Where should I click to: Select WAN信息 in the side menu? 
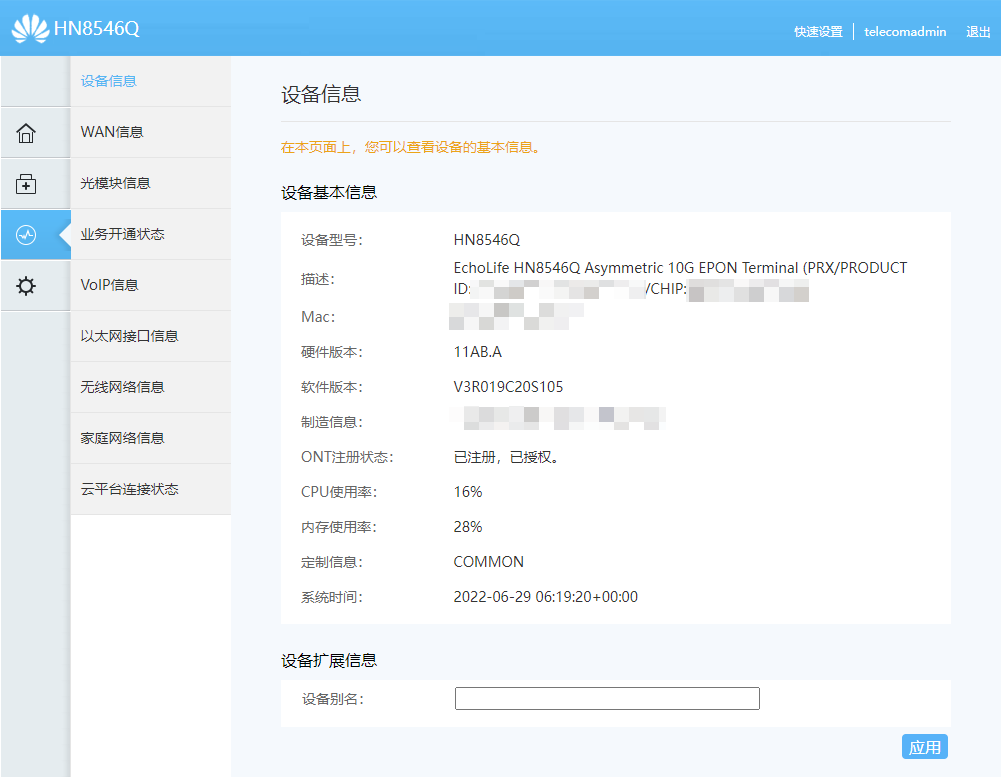112,132
